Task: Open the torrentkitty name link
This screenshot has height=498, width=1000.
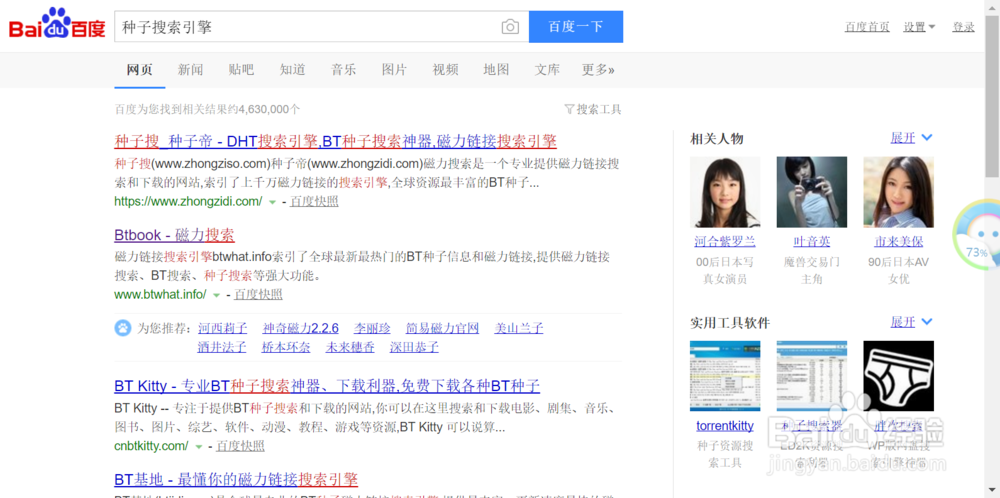Action: [x=725, y=426]
